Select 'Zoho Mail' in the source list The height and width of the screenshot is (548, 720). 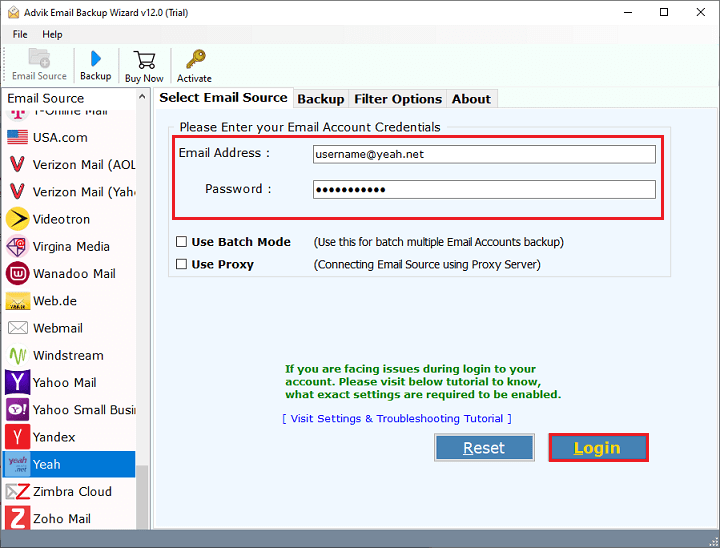(x=62, y=519)
